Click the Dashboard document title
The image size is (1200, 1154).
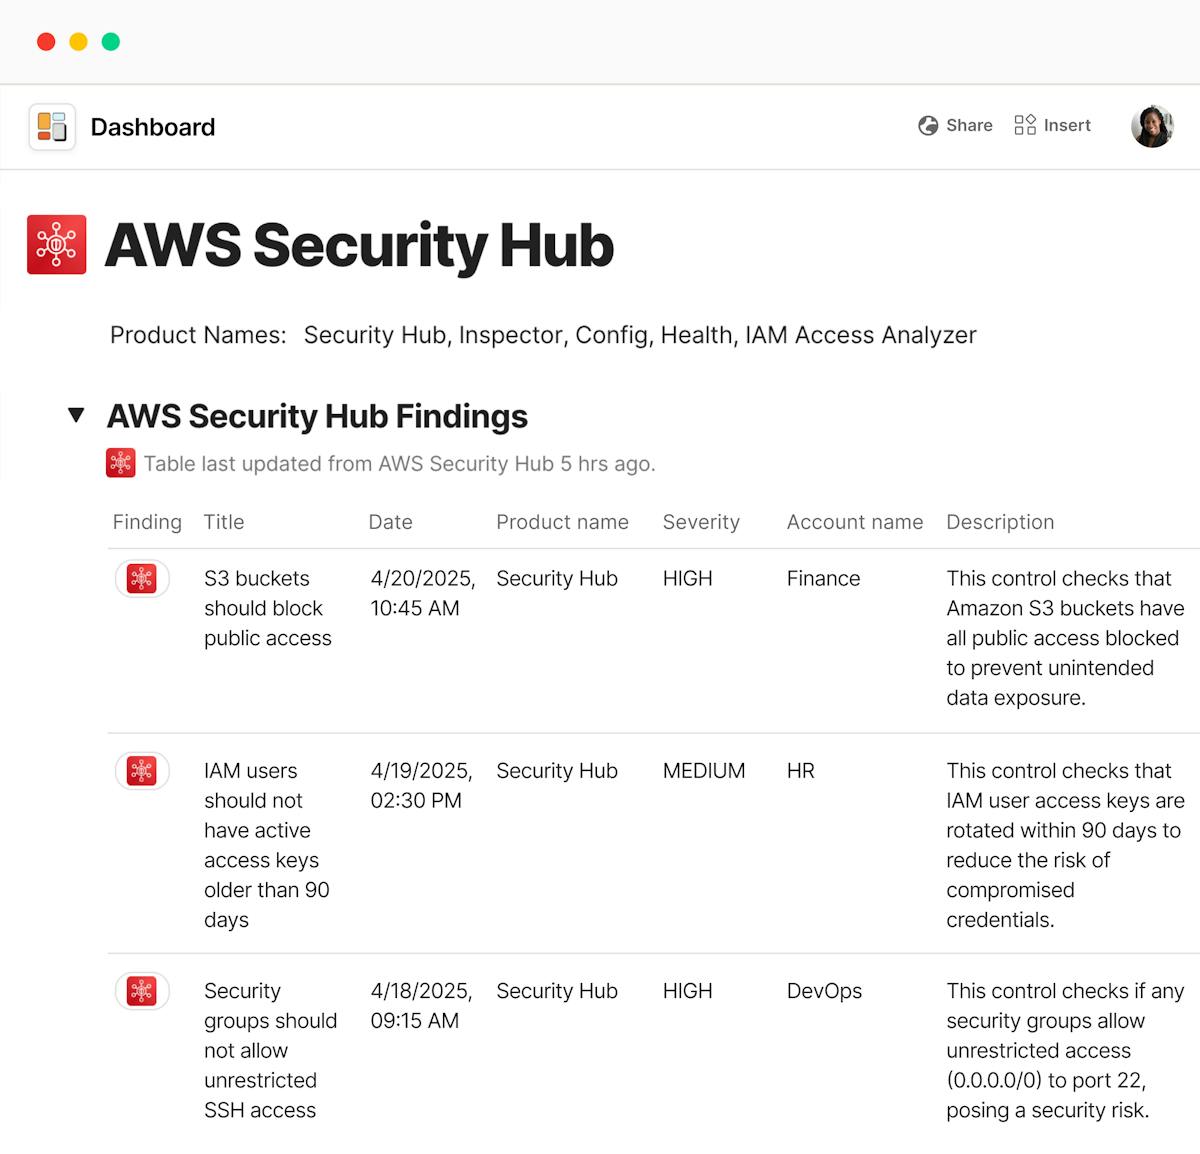[x=153, y=127]
